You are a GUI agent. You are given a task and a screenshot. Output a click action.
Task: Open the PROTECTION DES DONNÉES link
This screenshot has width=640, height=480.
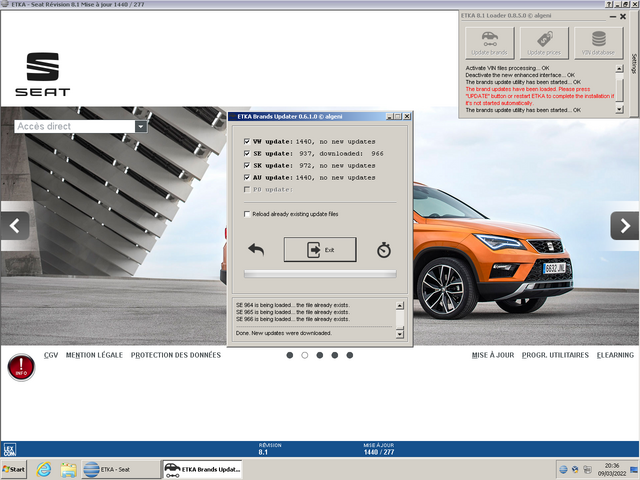[176, 355]
